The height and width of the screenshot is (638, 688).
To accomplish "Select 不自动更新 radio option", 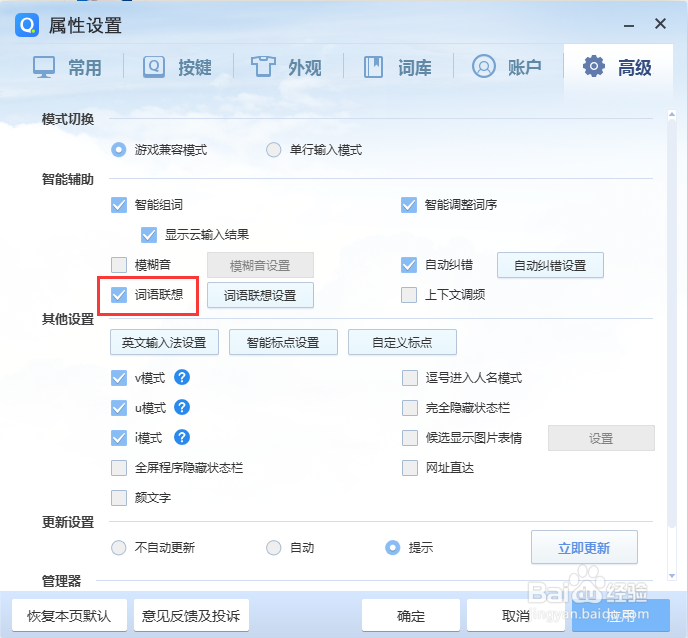I will [x=118, y=548].
